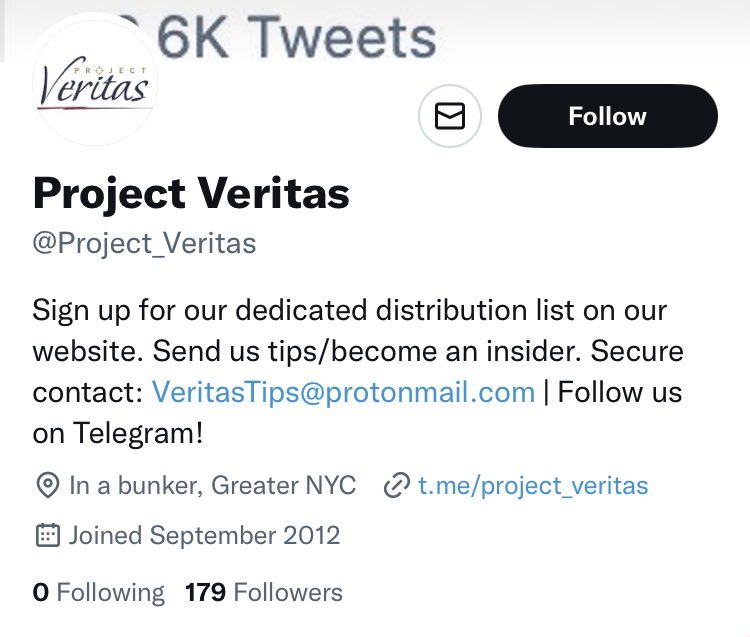Click the Follow us on Telegram text
Viewport: 750px width, 637px height.
357,413
